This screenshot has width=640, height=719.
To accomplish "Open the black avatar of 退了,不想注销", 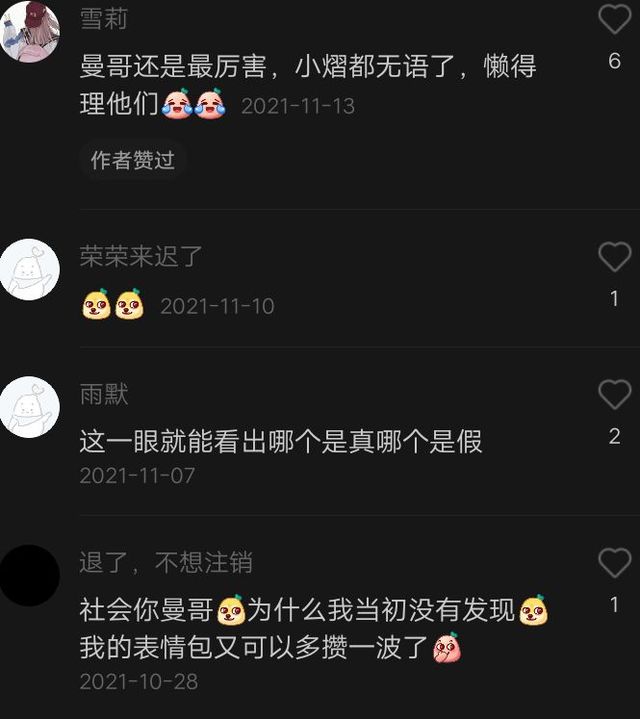I will coord(29,575).
